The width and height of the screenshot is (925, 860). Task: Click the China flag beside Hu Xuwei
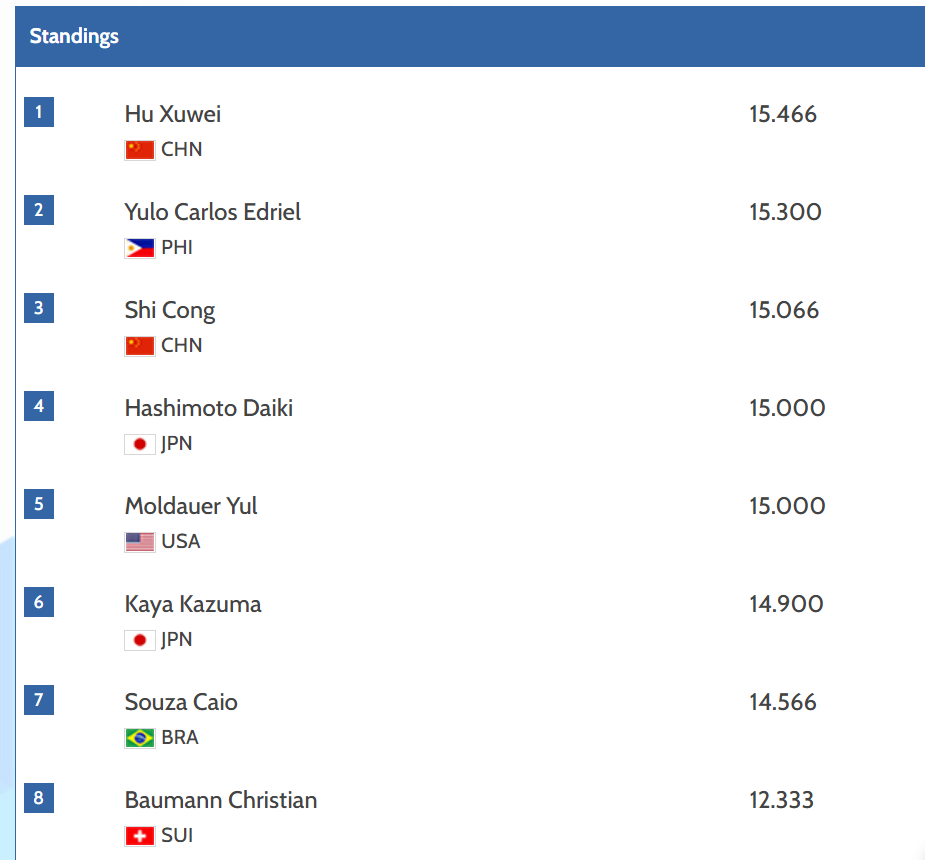pyautogui.click(x=139, y=150)
